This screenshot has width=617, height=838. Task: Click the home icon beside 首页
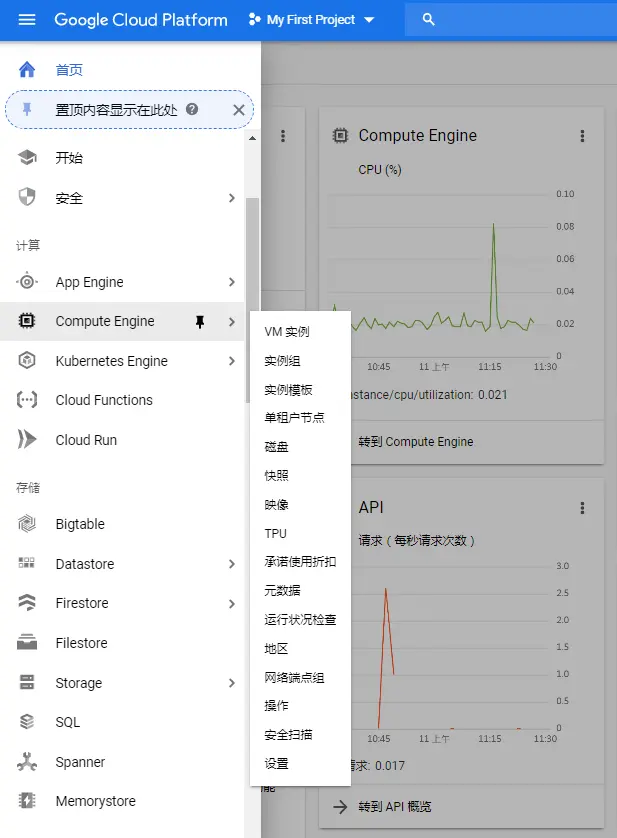tap(27, 69)
